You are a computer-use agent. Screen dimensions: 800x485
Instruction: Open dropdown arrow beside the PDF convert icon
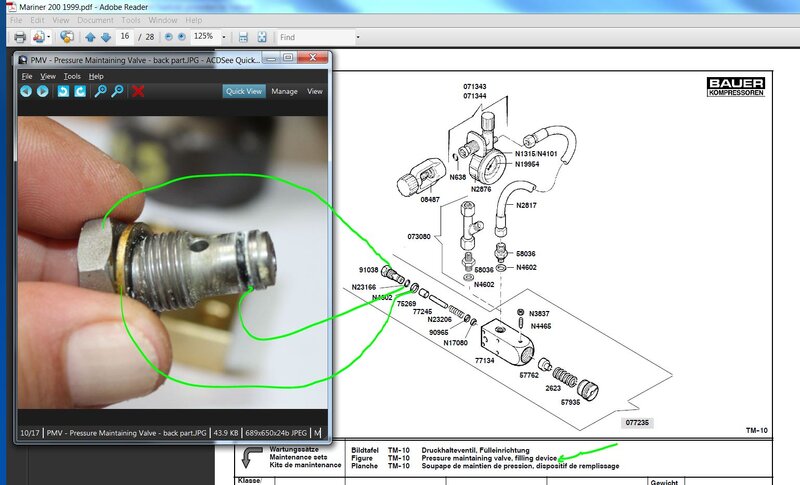(x=48, y=37)
